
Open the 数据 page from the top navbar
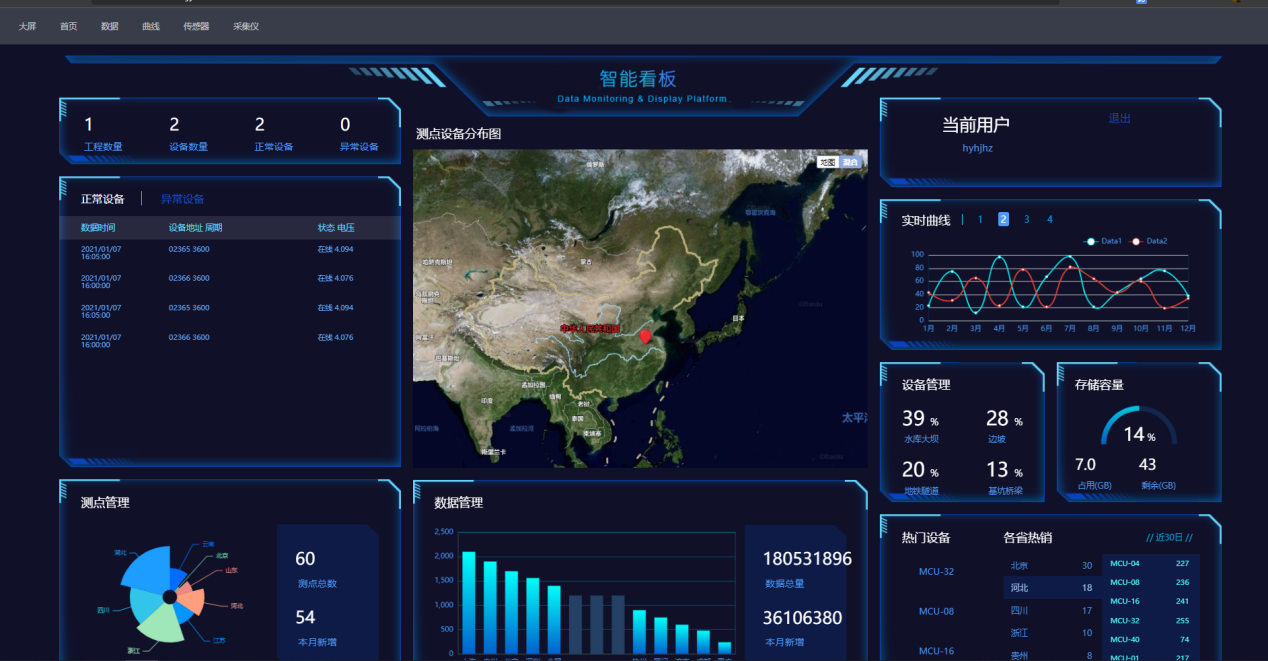[109, 26]
